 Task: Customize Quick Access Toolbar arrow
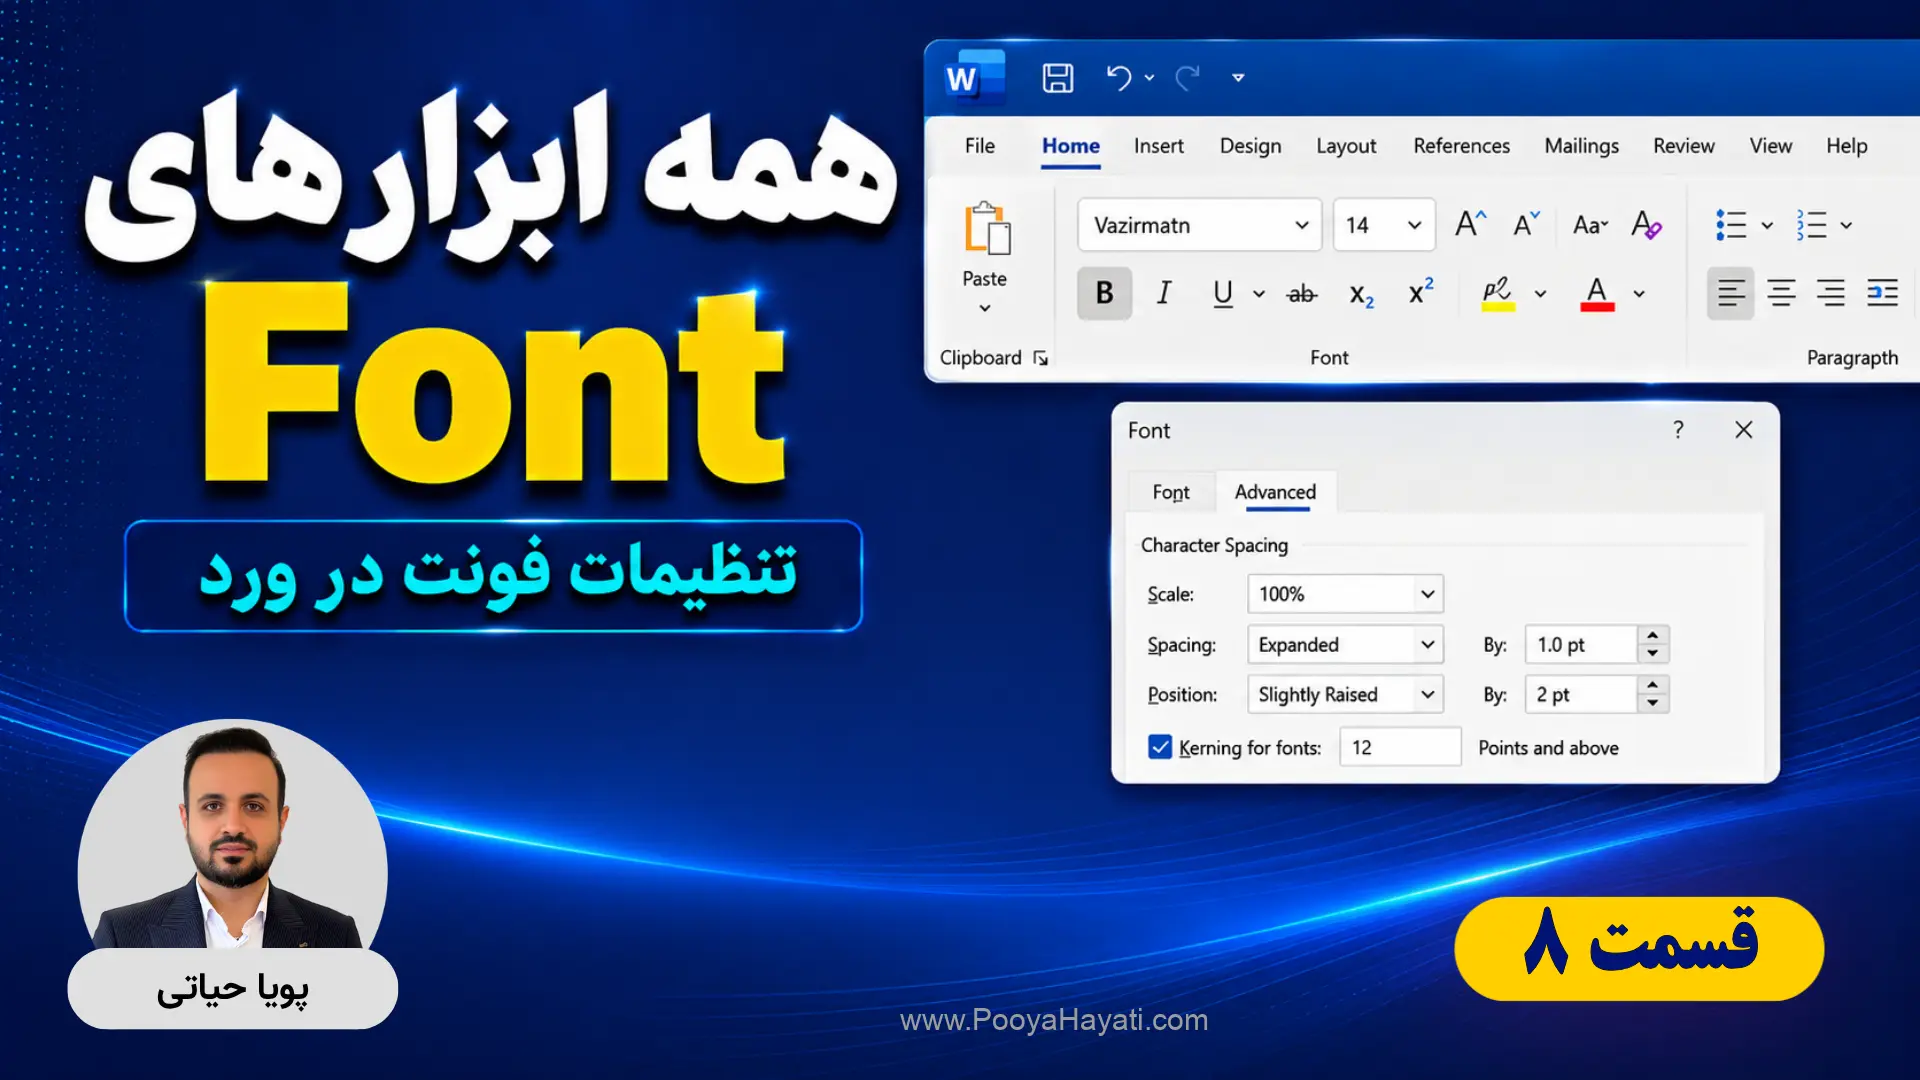click(x=1238, y=78)
